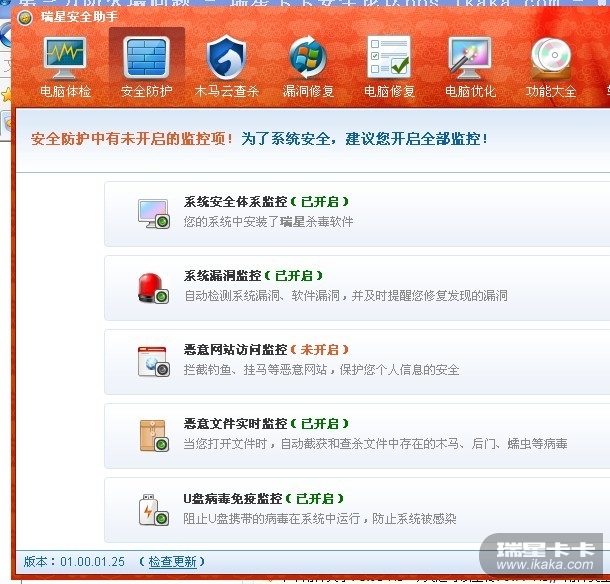Viewport: 610px width, 584px height.
Task: Enable 恶意网站访问监控 未开启 status
Action: [320, 349]
